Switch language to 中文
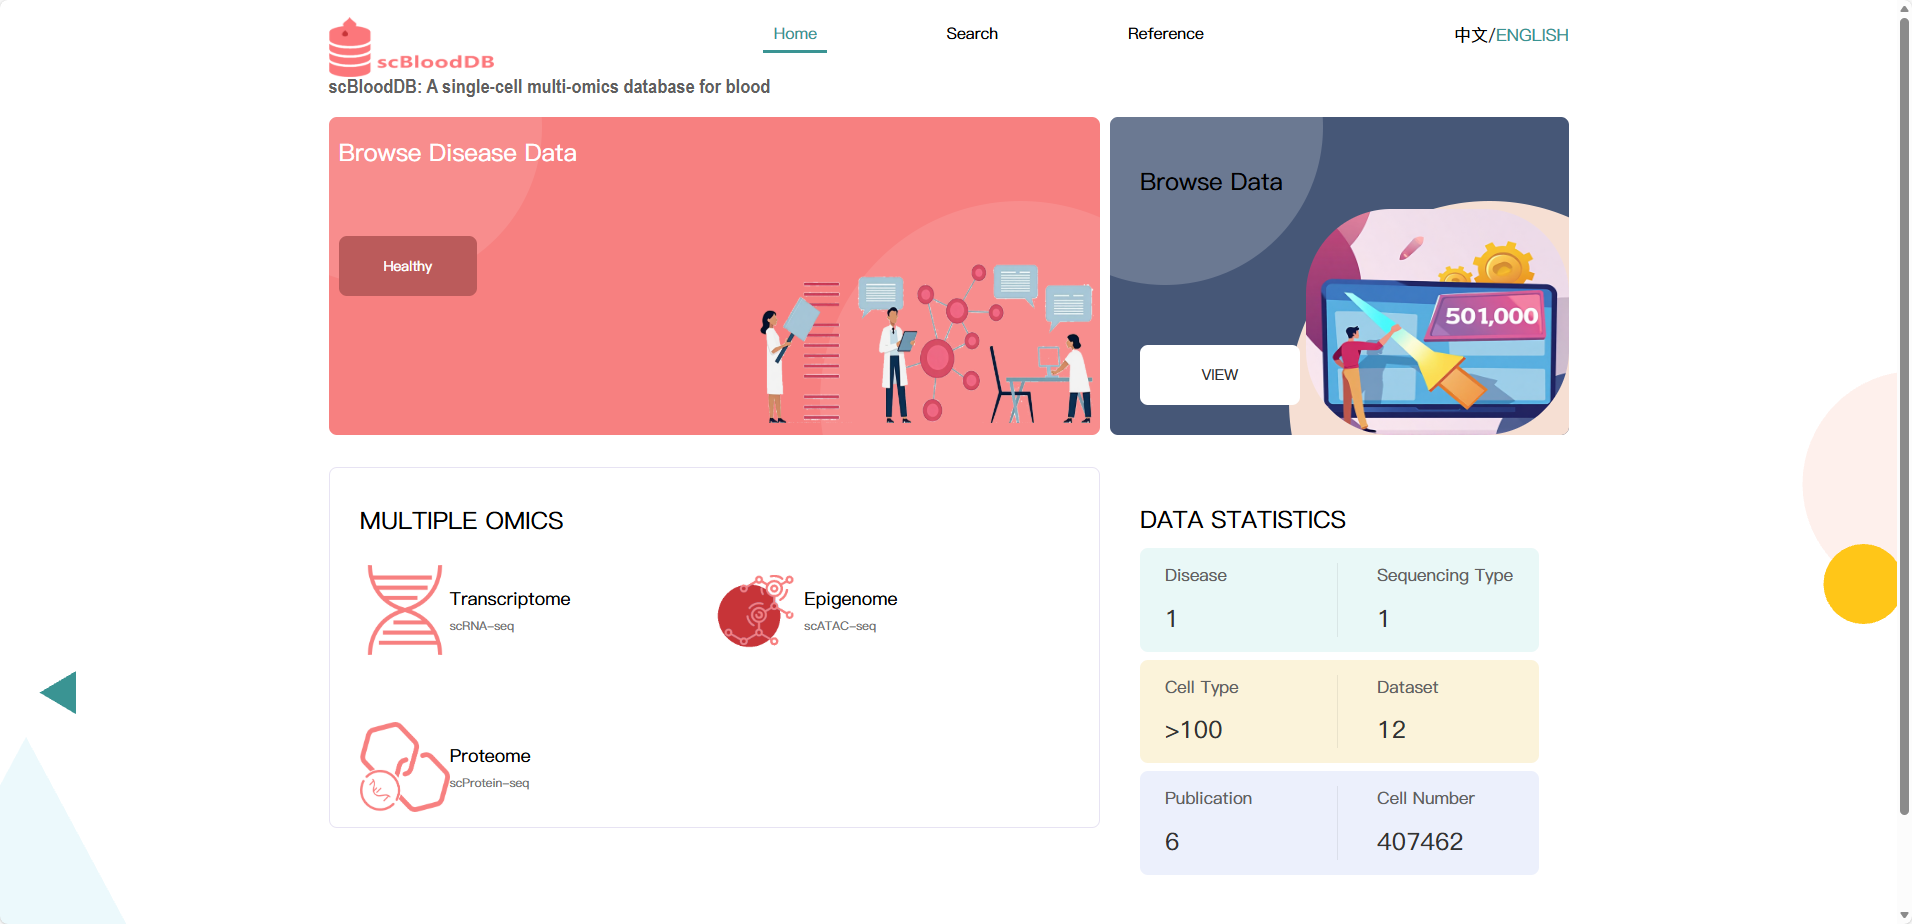This screenshot has width=1912, height=924. 1469,34
